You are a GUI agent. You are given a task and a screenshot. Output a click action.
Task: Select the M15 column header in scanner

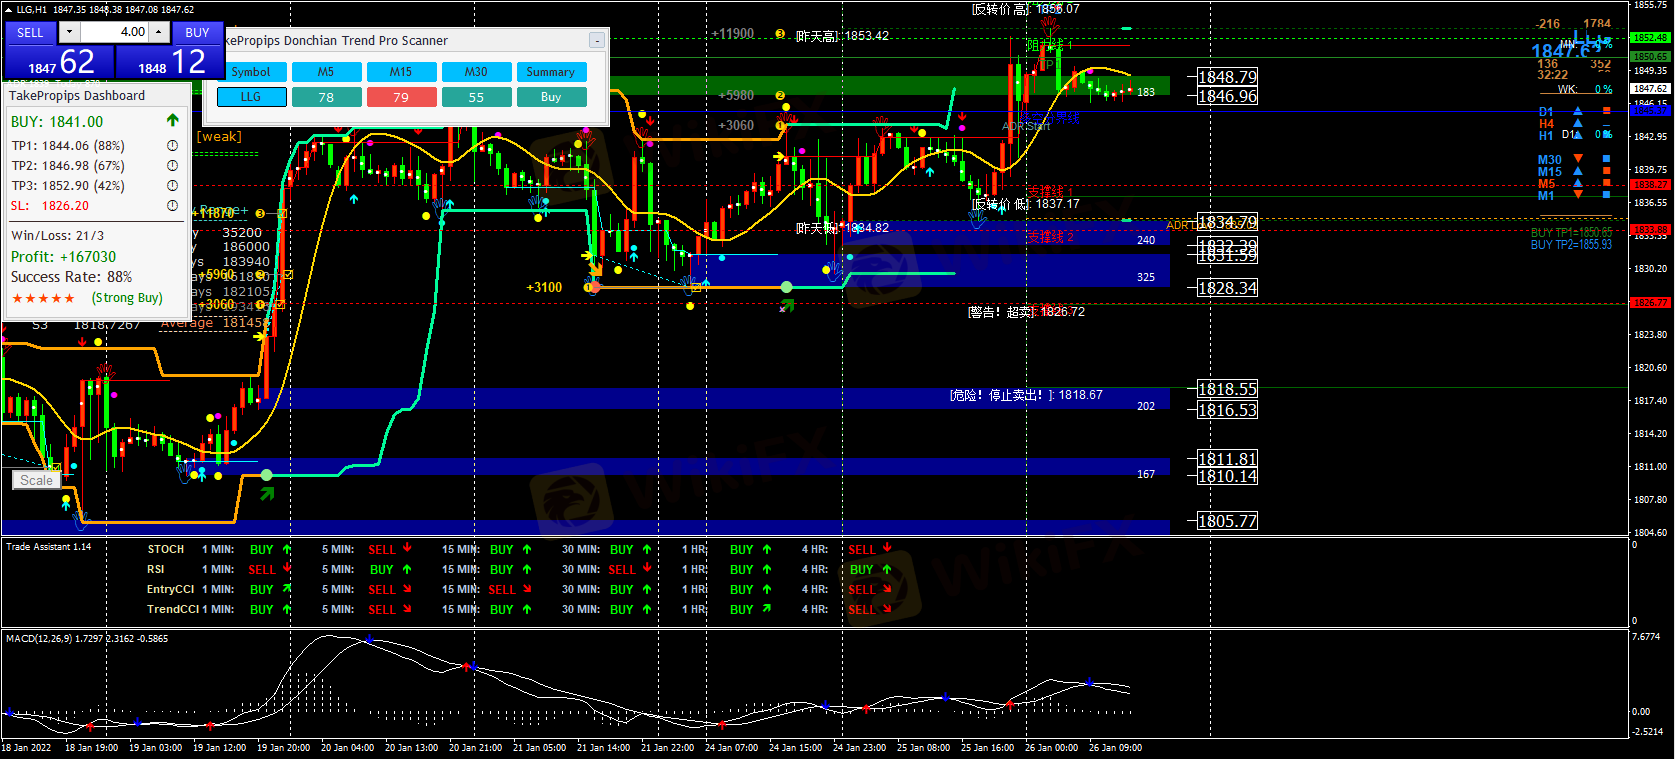(401, 72)
